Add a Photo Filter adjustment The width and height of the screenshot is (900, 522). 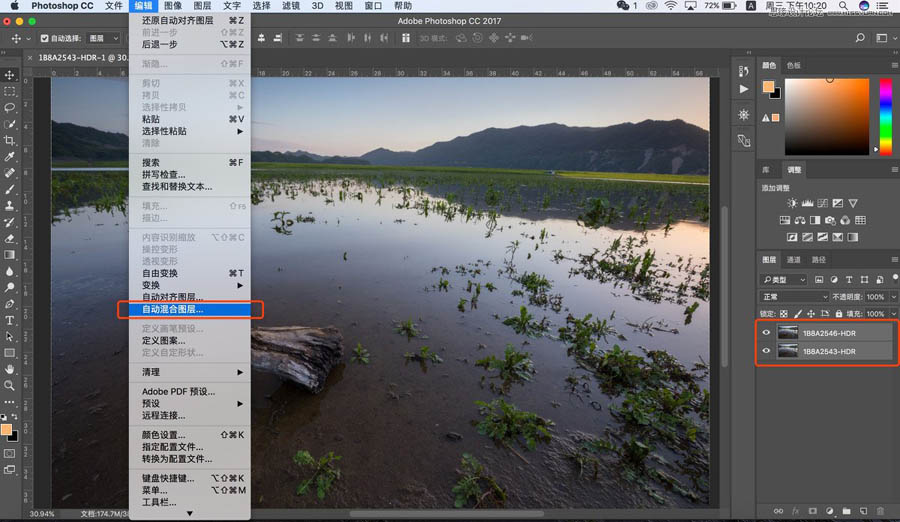(x=830, y=220)
